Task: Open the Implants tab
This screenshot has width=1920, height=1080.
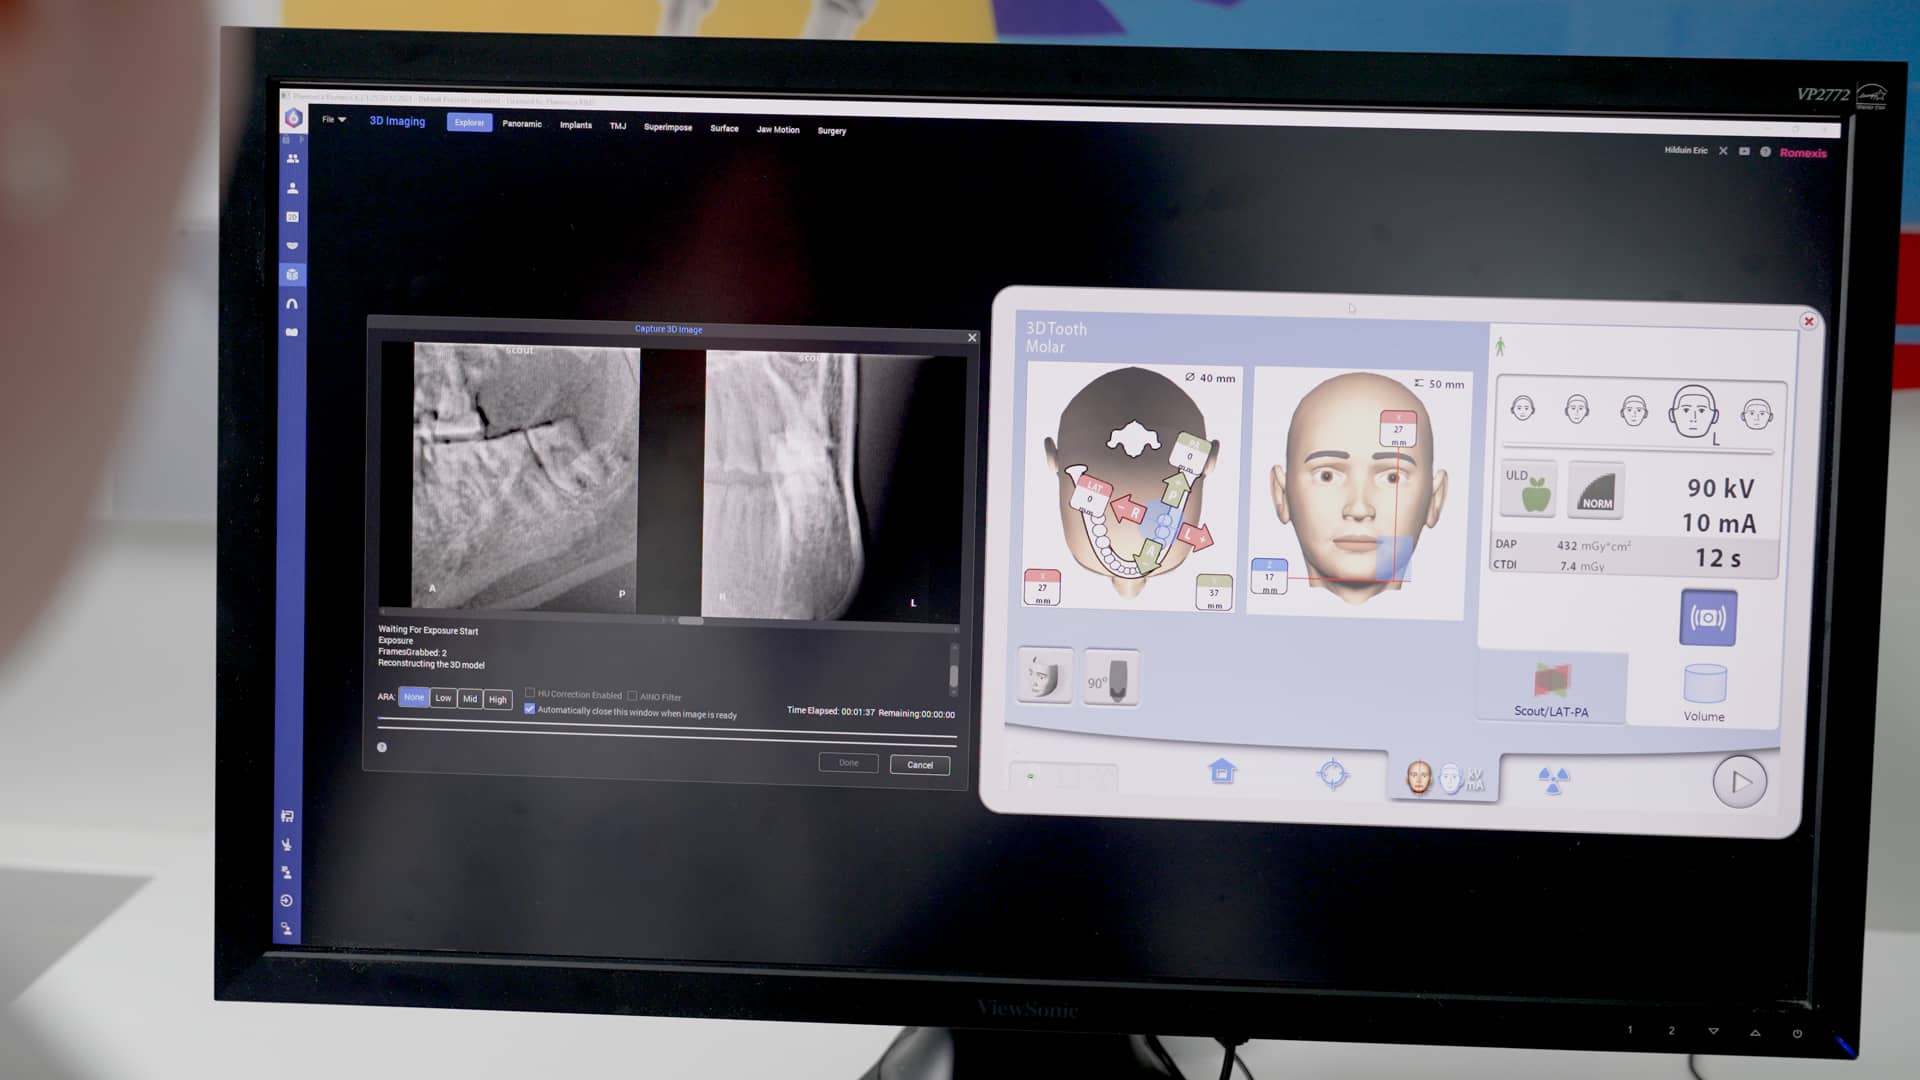Action: 575,125
